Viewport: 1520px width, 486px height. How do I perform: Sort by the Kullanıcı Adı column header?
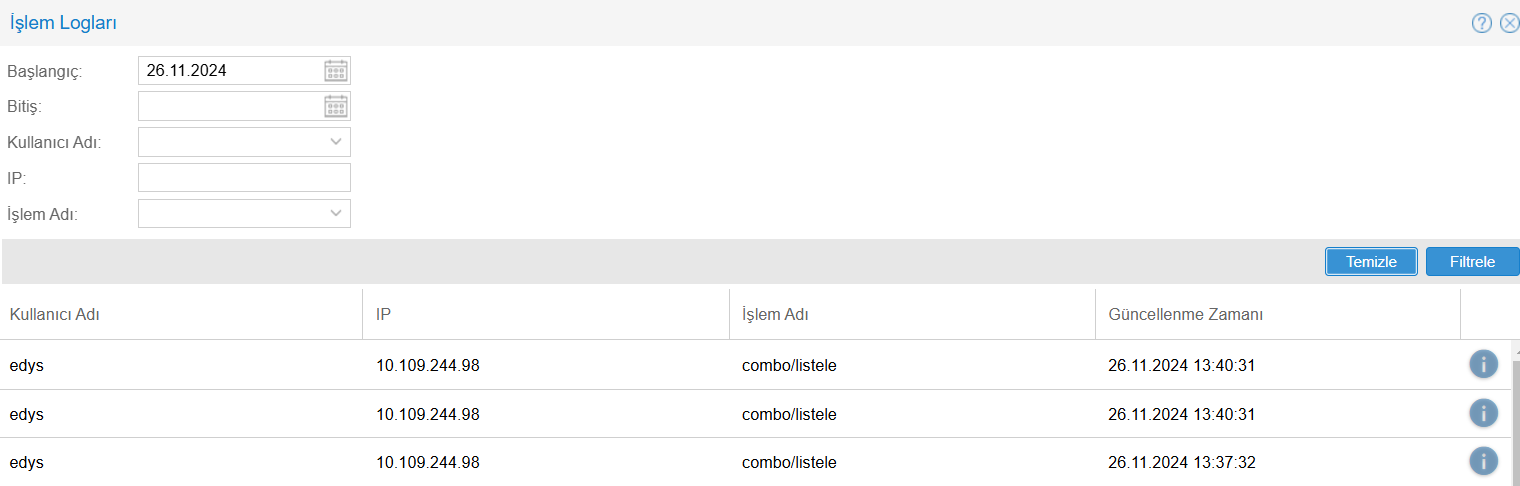[55, 314]
